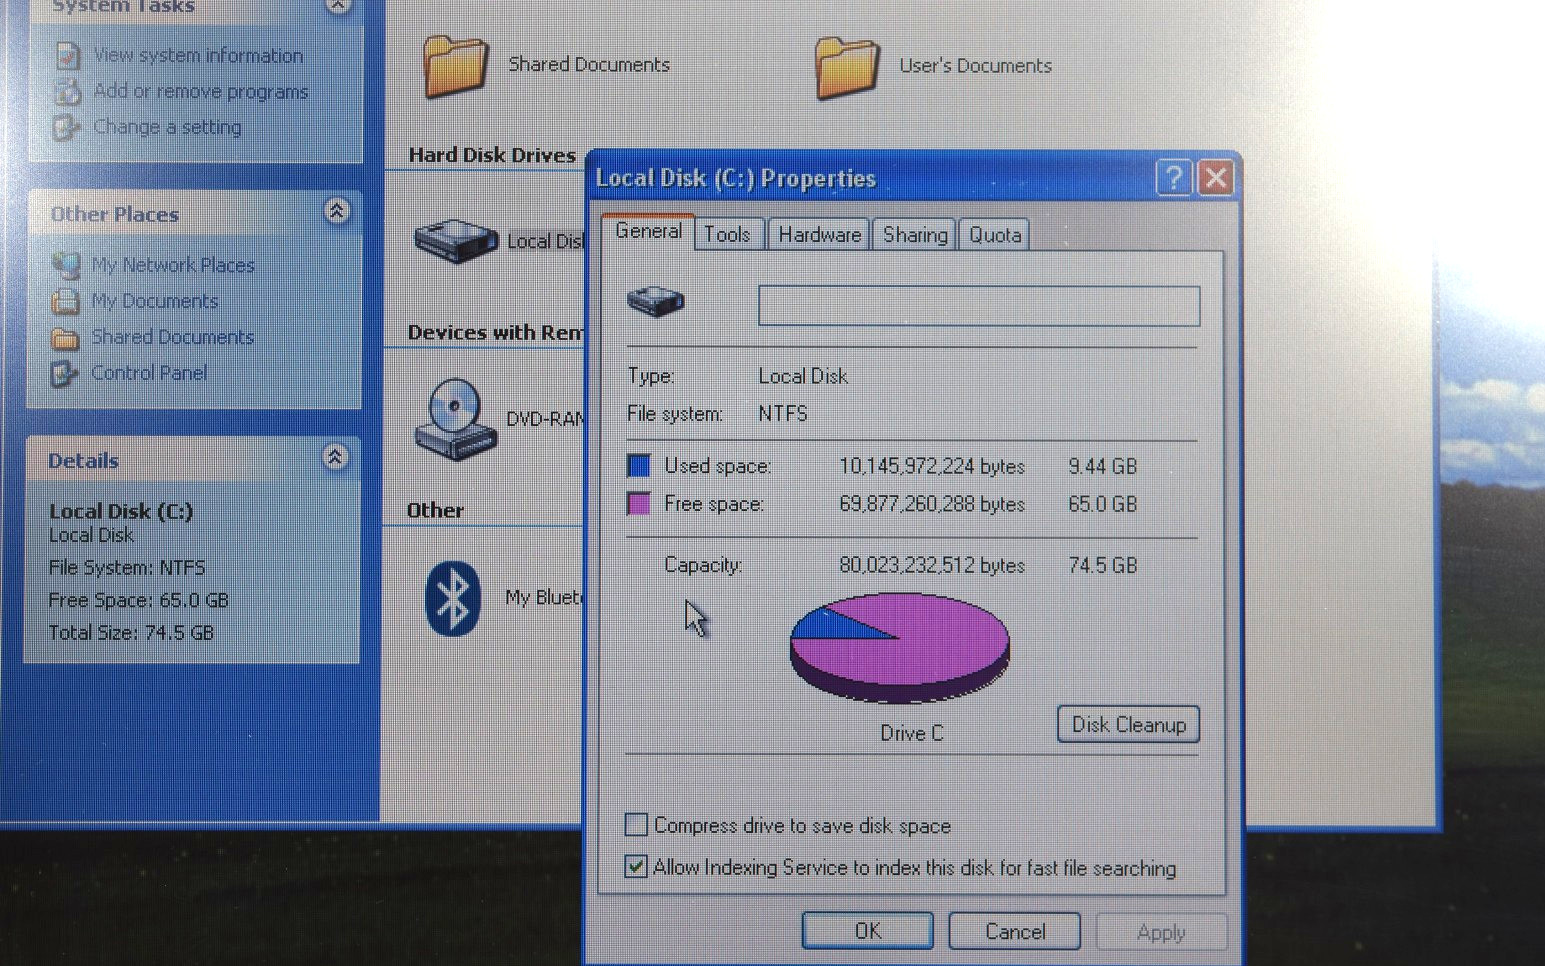The image size is (1545, 966).
Task: Click the Devices with Removable Storage header
Action: tap(496, 333)
